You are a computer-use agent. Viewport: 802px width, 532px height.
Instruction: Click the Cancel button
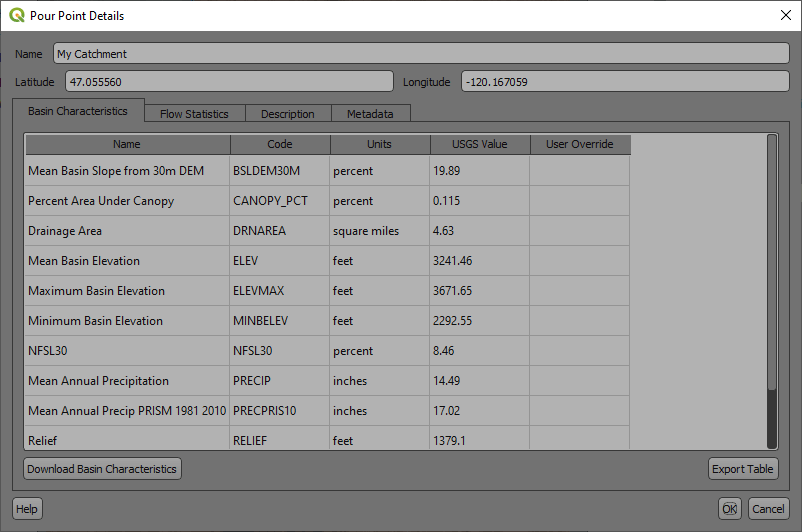point(768,508)
